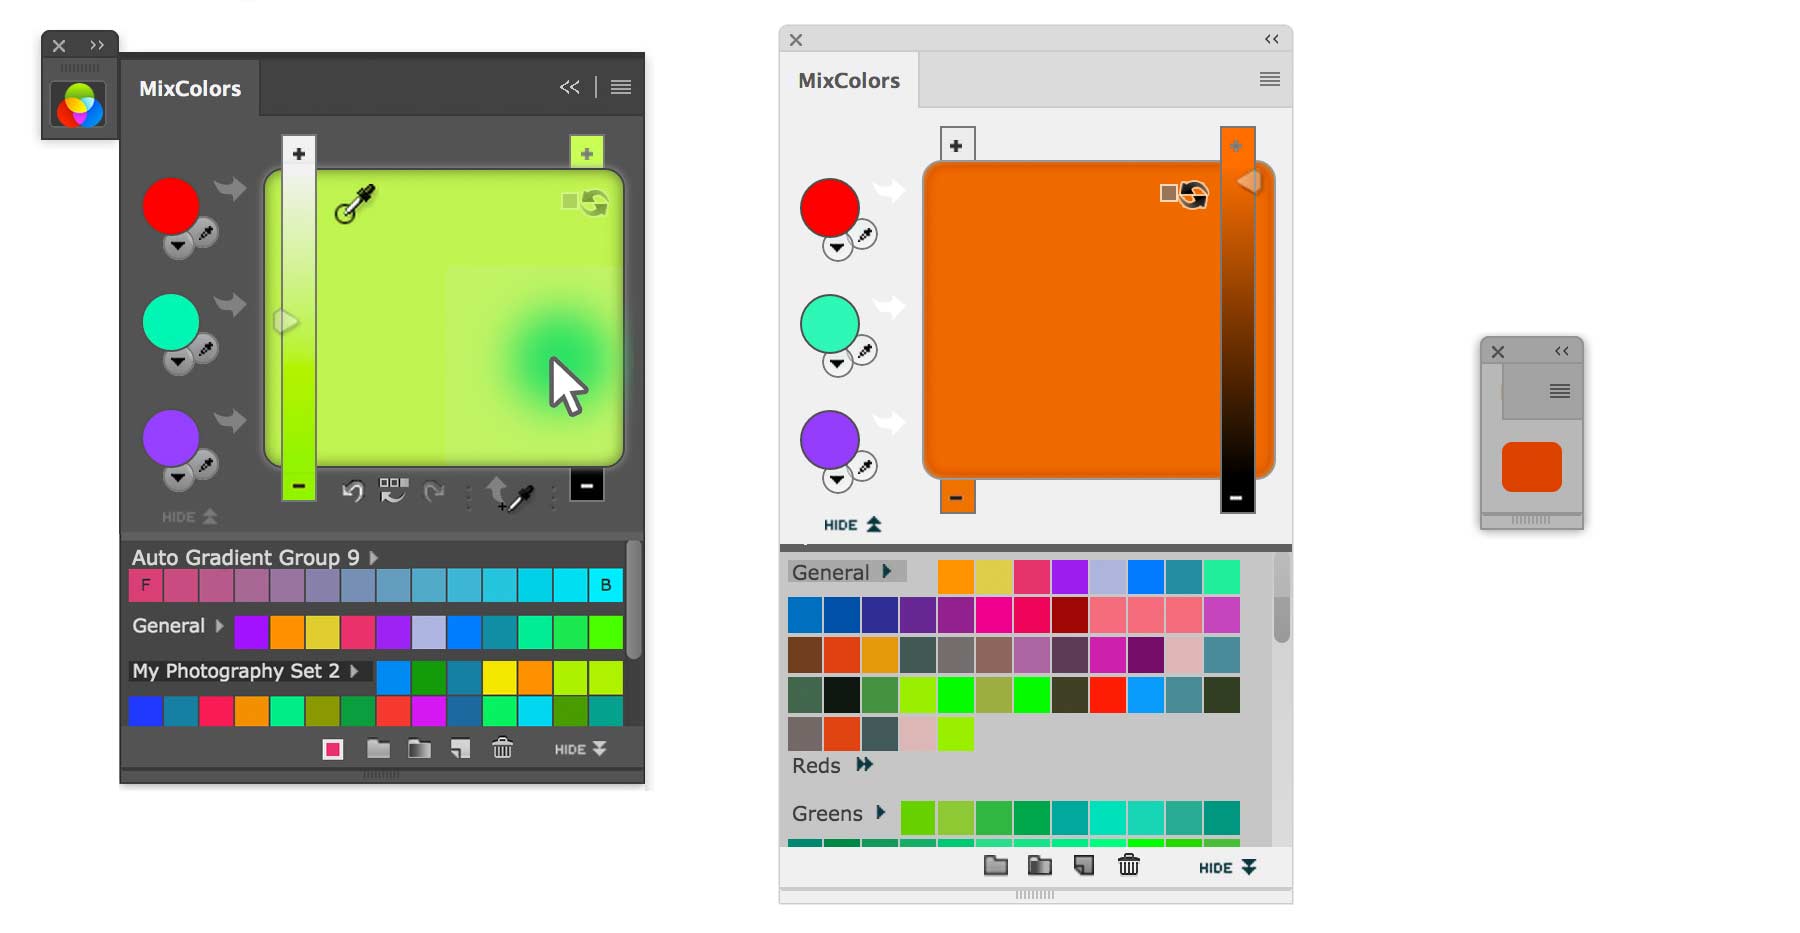This screenshot has height=933, width=1800.
Task: Select the MixColors tab in the right panel
Action: coord(848,80)
